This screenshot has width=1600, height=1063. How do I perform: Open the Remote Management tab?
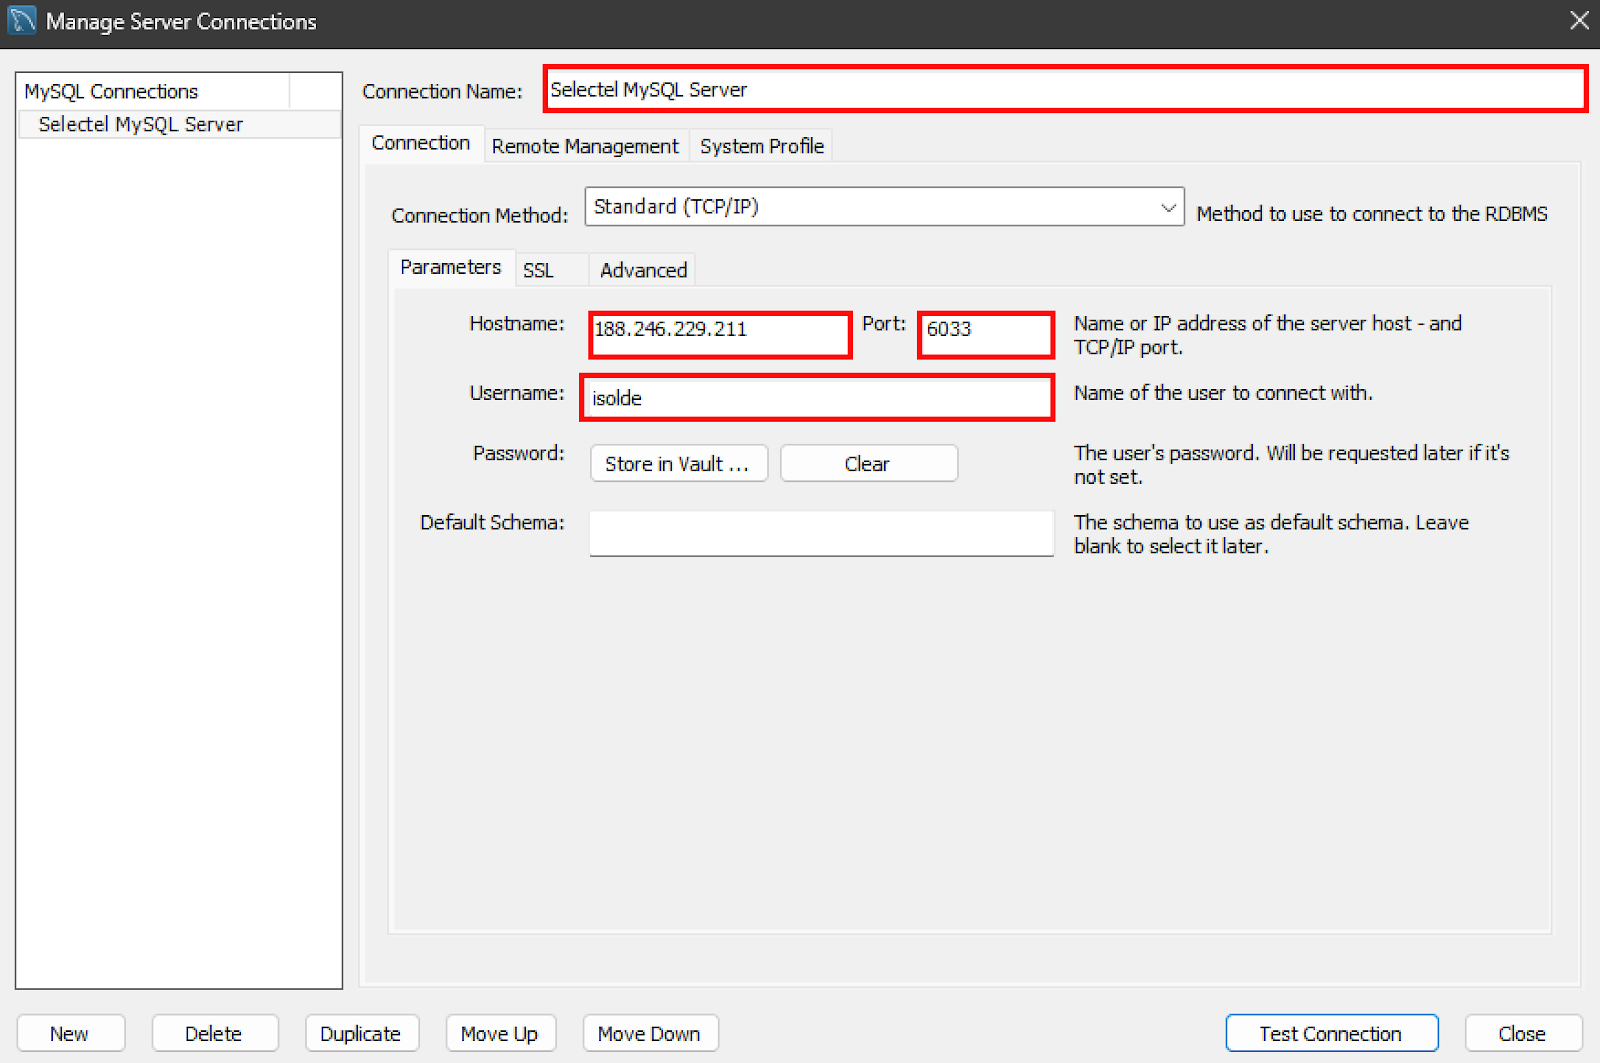point(585,146)
